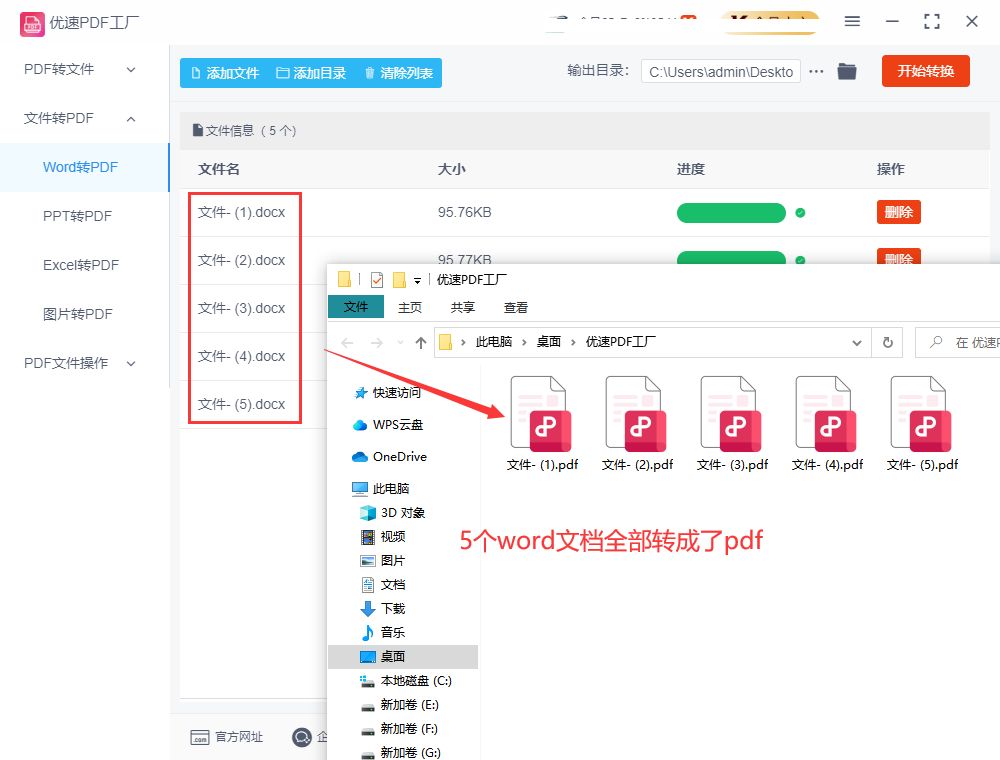Image resolution: width=1000 pixels, height=760 pixels.
Task: Open 文档 folder in navigation pane
Action: [x=383, y=585]
